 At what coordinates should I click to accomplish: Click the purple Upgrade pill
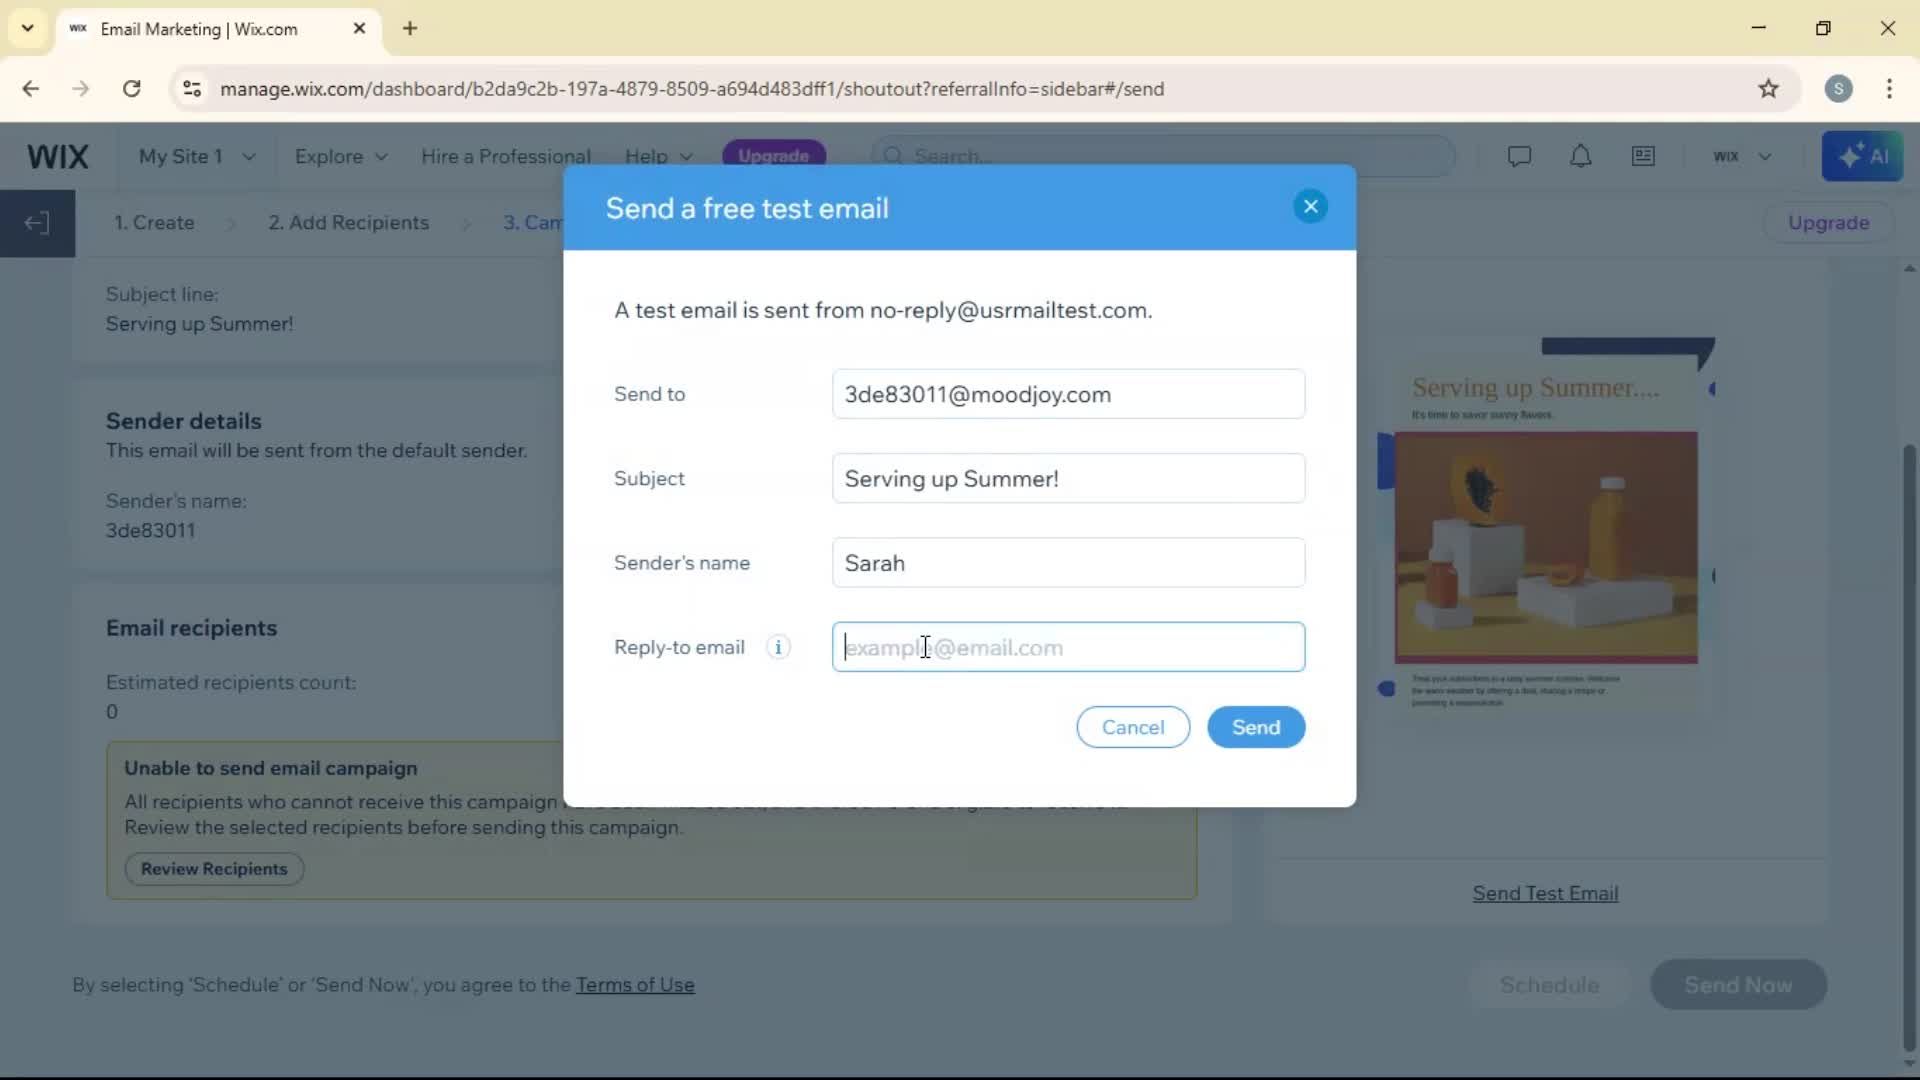[773, 156]
